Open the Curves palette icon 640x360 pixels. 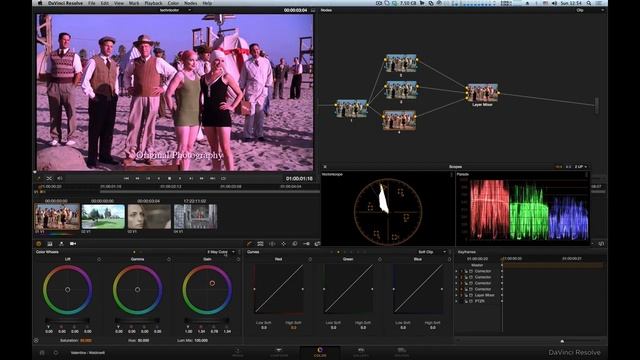(x=249, y=244)
